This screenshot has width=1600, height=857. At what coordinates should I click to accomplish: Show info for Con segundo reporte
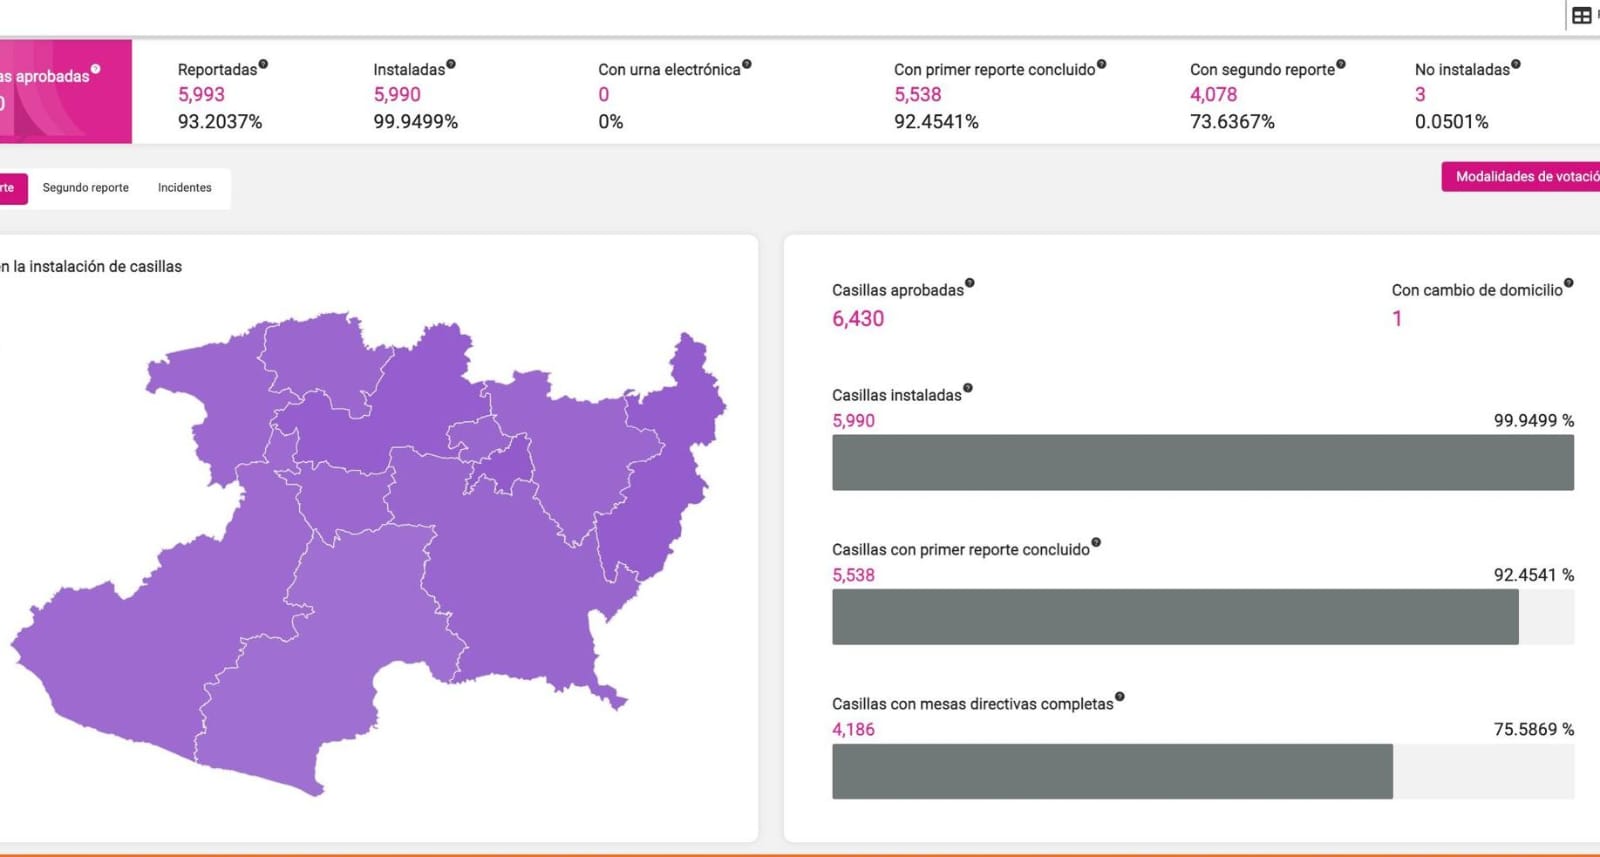coord(1341,64)
